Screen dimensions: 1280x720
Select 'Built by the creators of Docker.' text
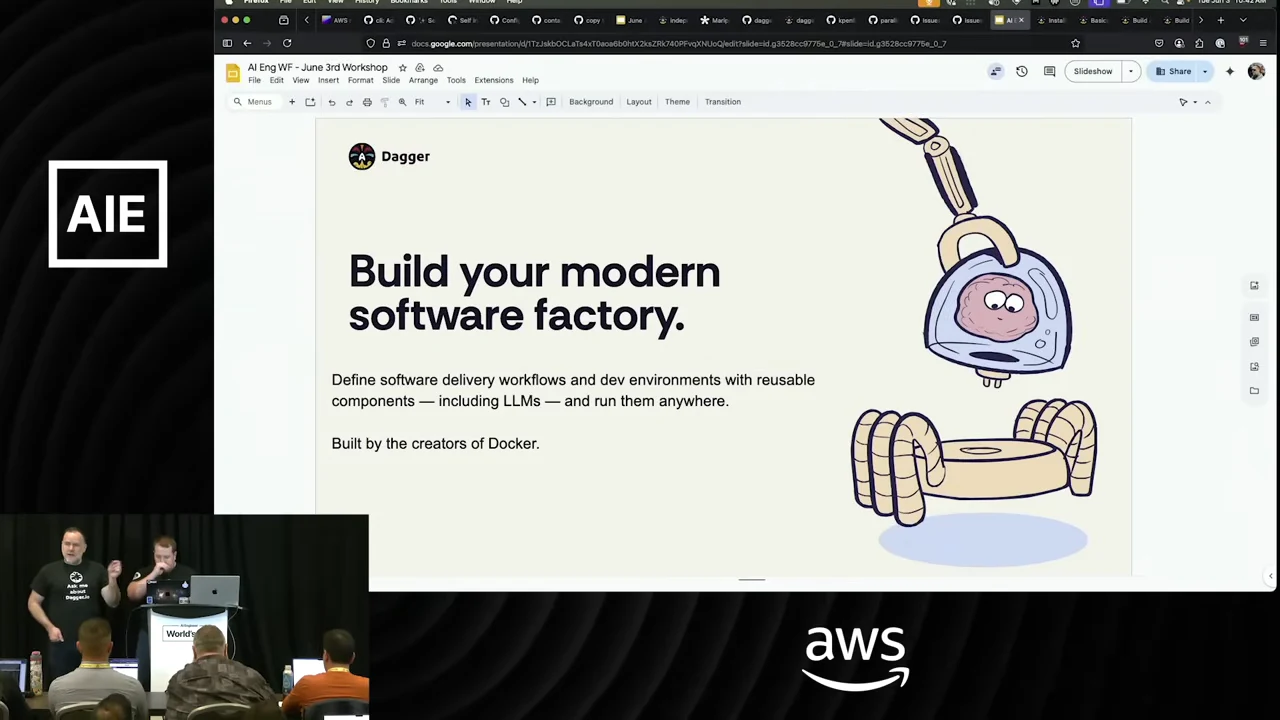435,443
